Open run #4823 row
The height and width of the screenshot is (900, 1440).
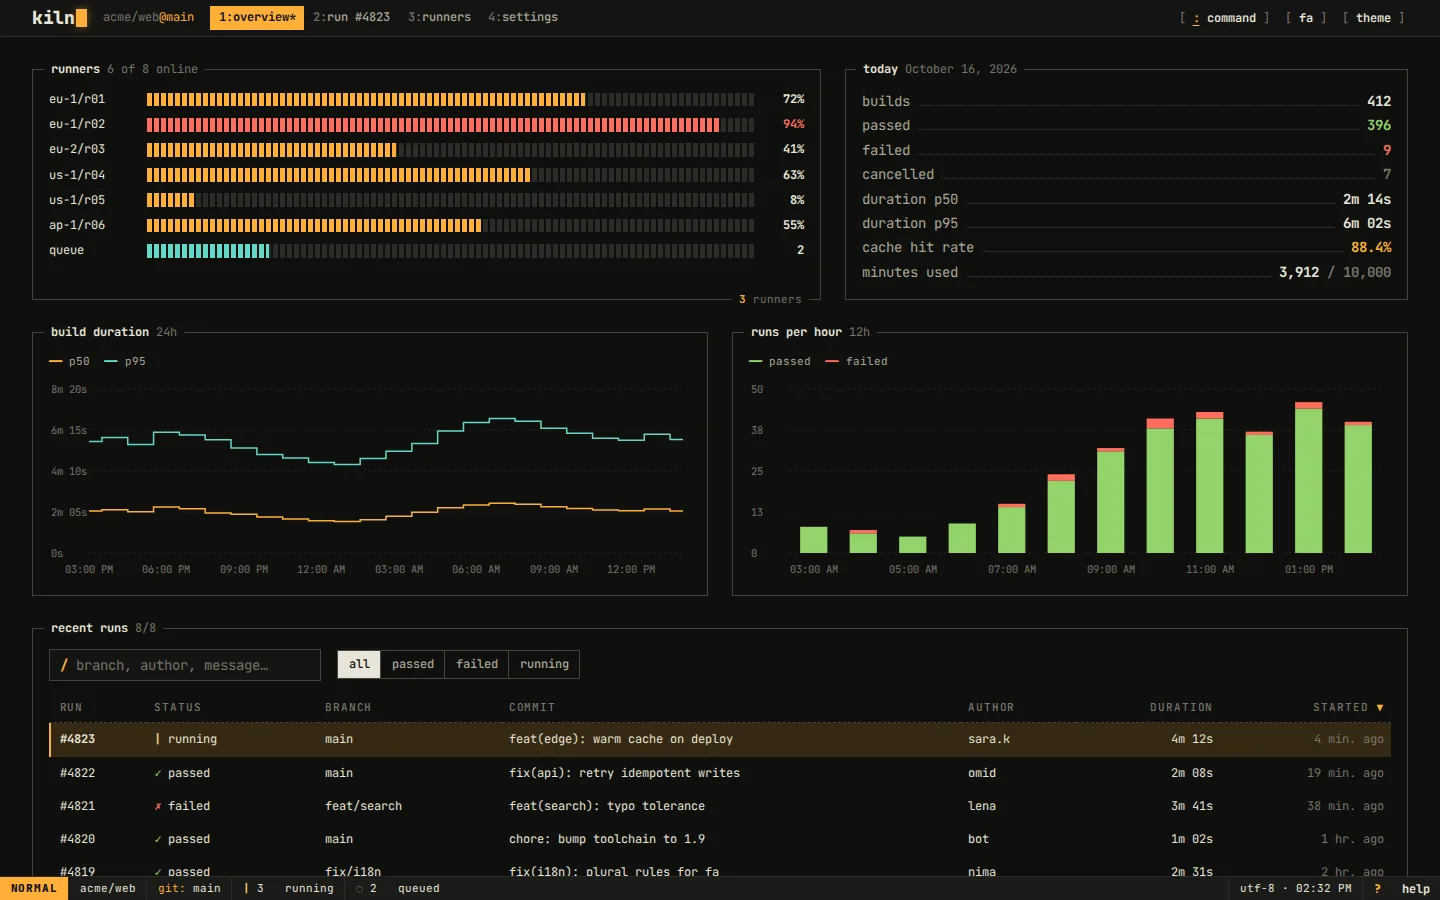click(x=720, y=739)
